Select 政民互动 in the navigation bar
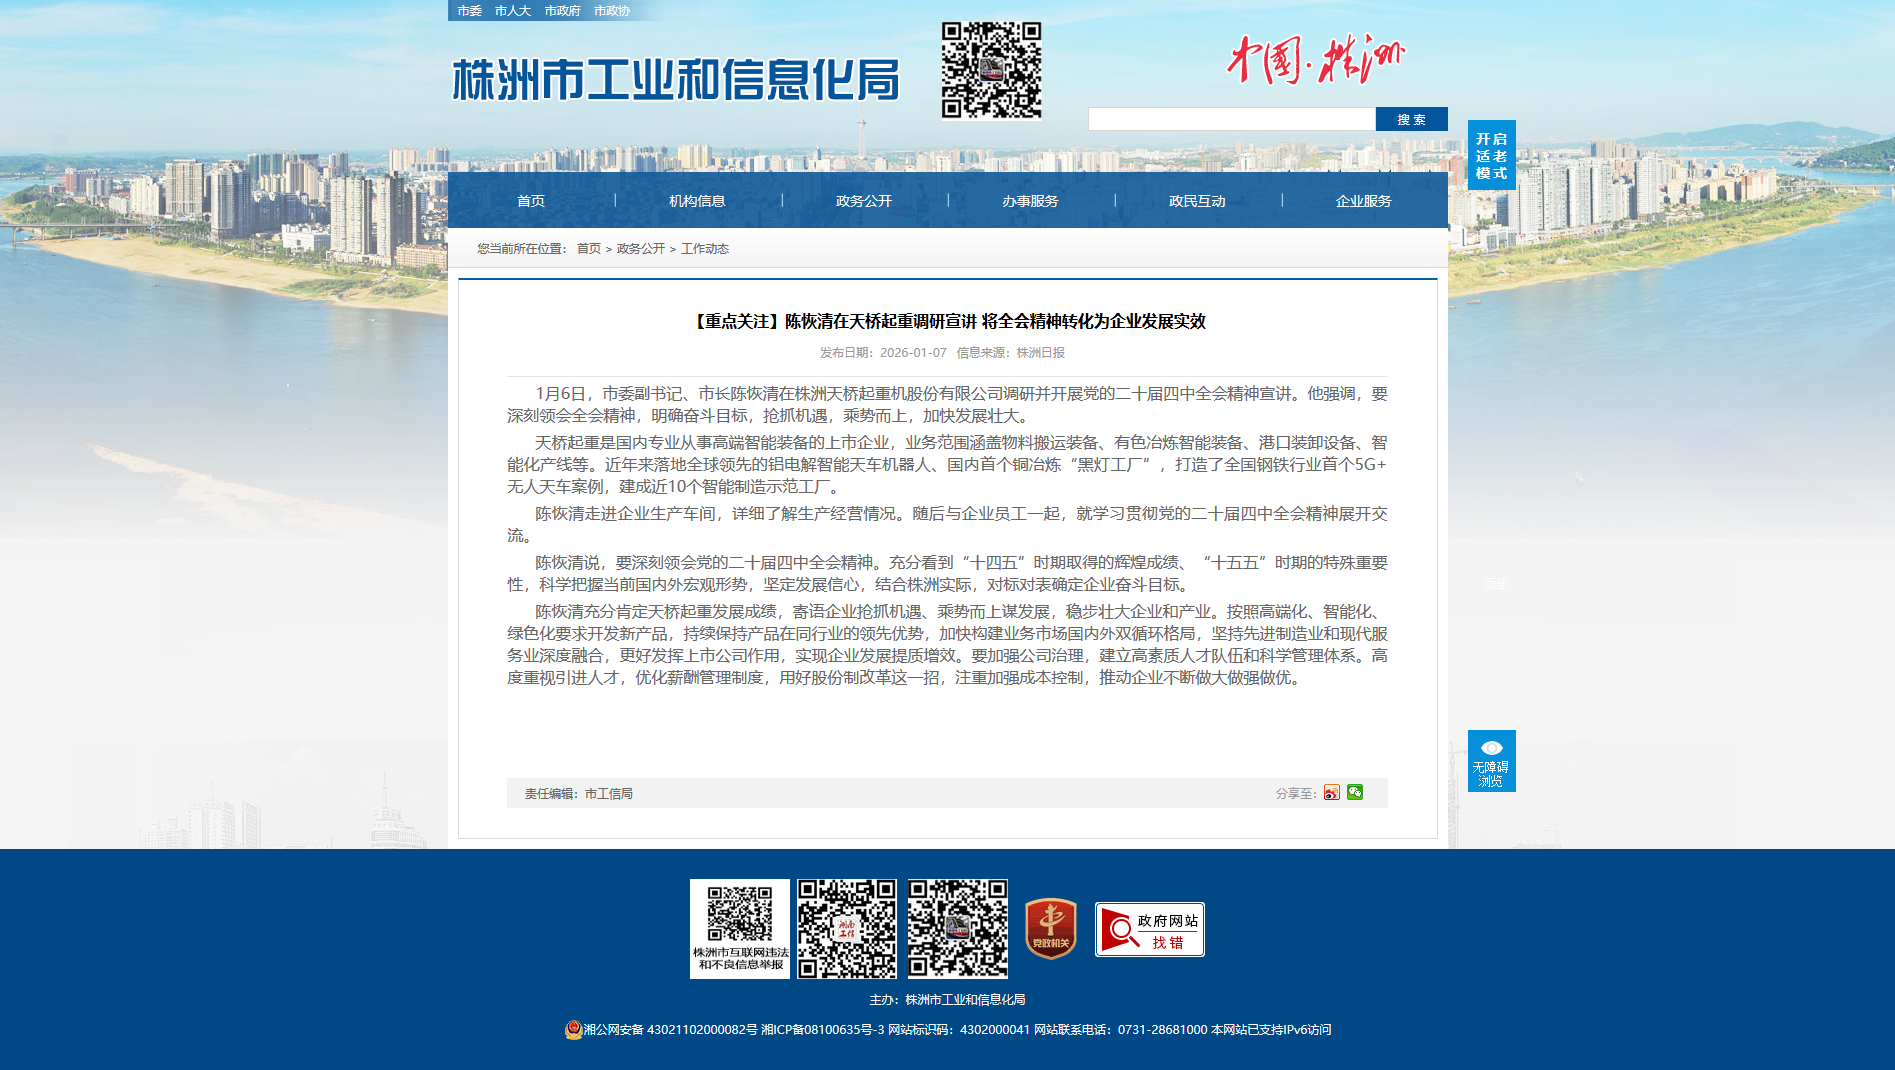The image size is (1895, 1070). tap(1197, 201)
